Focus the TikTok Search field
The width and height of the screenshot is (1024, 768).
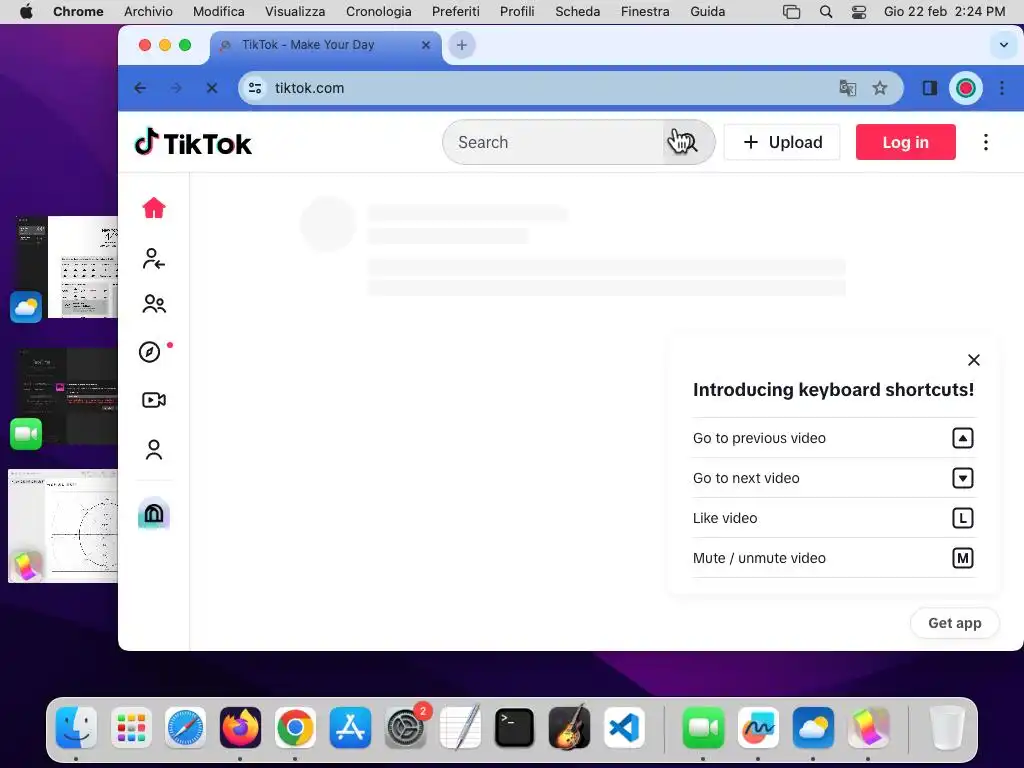pyautogui.click(x=554, y=142)
